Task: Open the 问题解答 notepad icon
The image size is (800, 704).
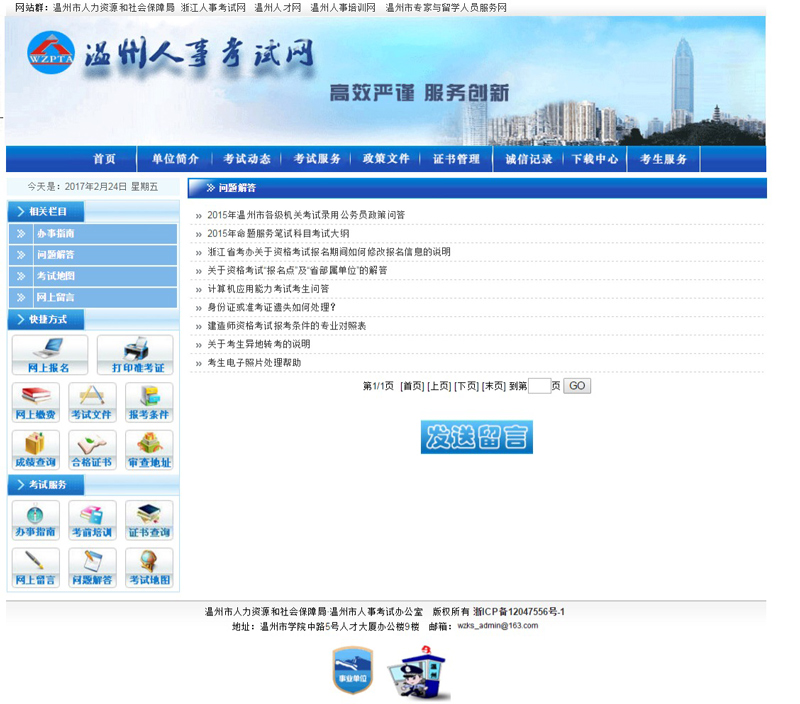Action: point(92,567)
